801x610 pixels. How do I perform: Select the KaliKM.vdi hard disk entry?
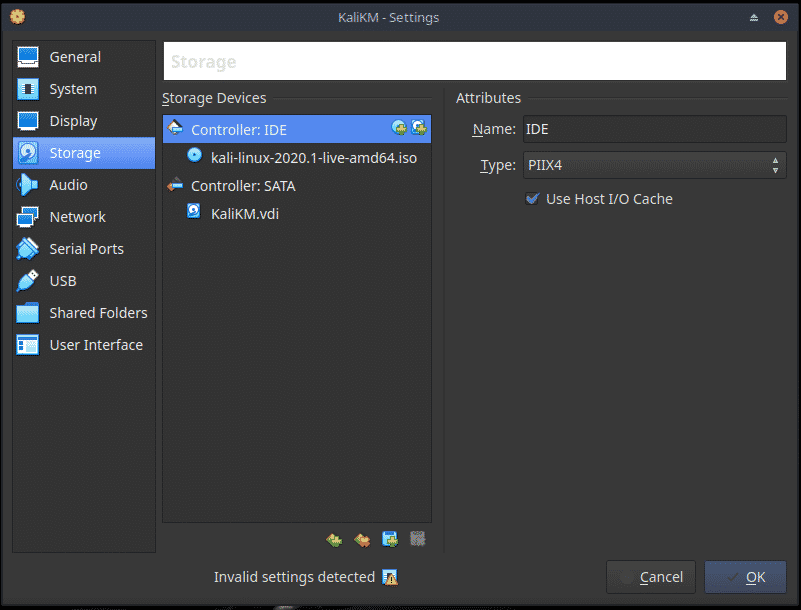pos(244,213)
